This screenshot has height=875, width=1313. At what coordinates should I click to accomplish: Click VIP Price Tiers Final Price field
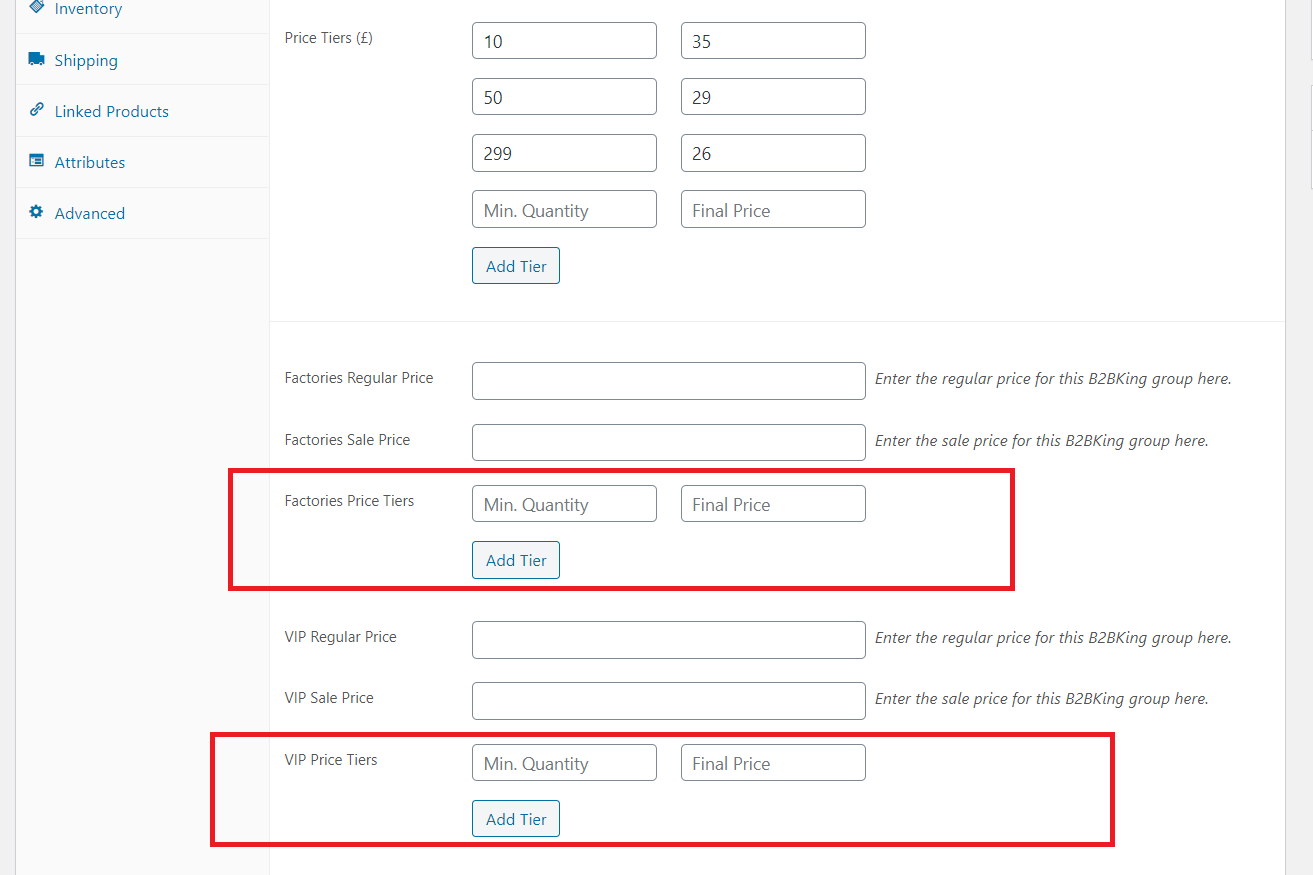click(x=773, y=763)
